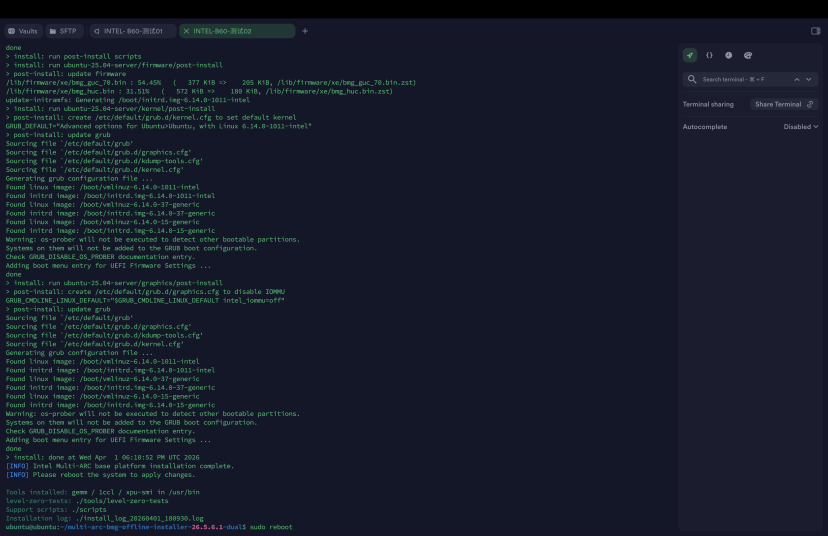Click the 'GRUB_CMDLINE_LINUX_DEFAULT' line
The image size is (828, 536).
click(x=145, y=300)
